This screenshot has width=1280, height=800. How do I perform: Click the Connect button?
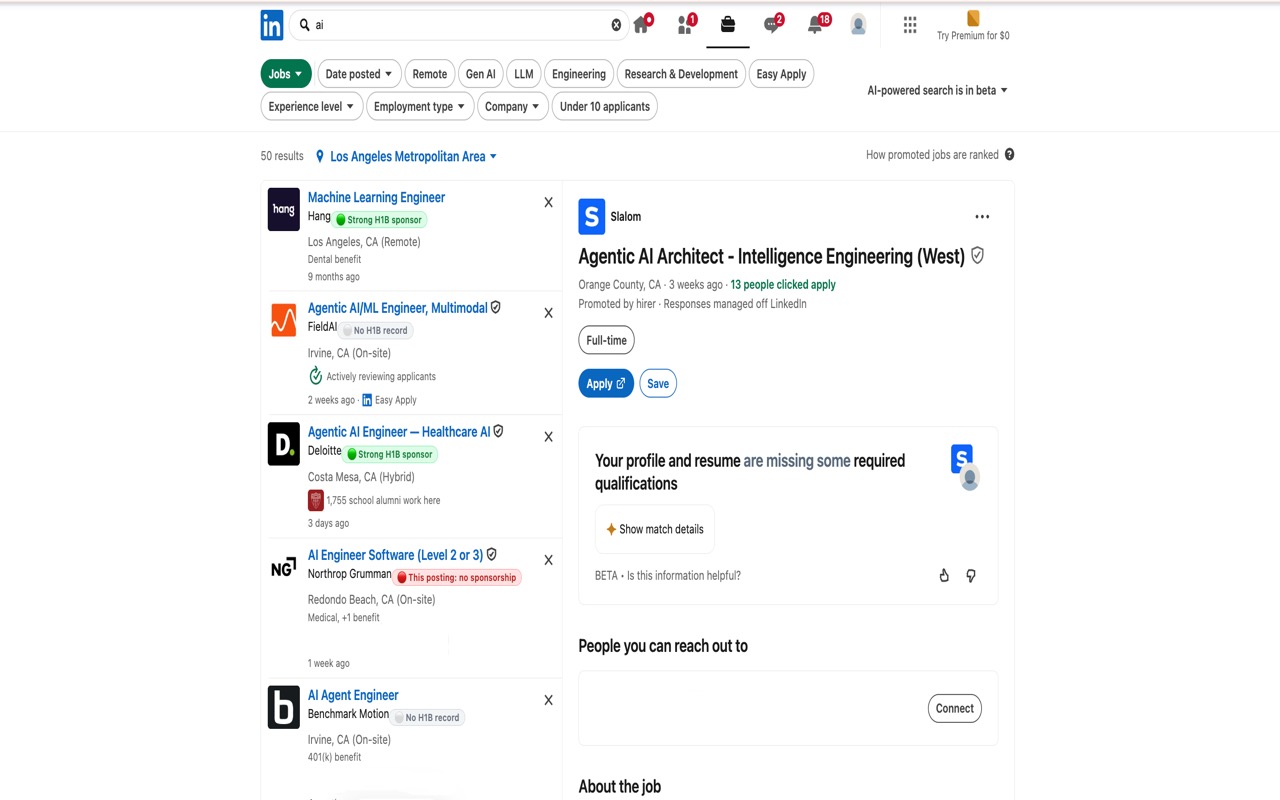point(955,708)
